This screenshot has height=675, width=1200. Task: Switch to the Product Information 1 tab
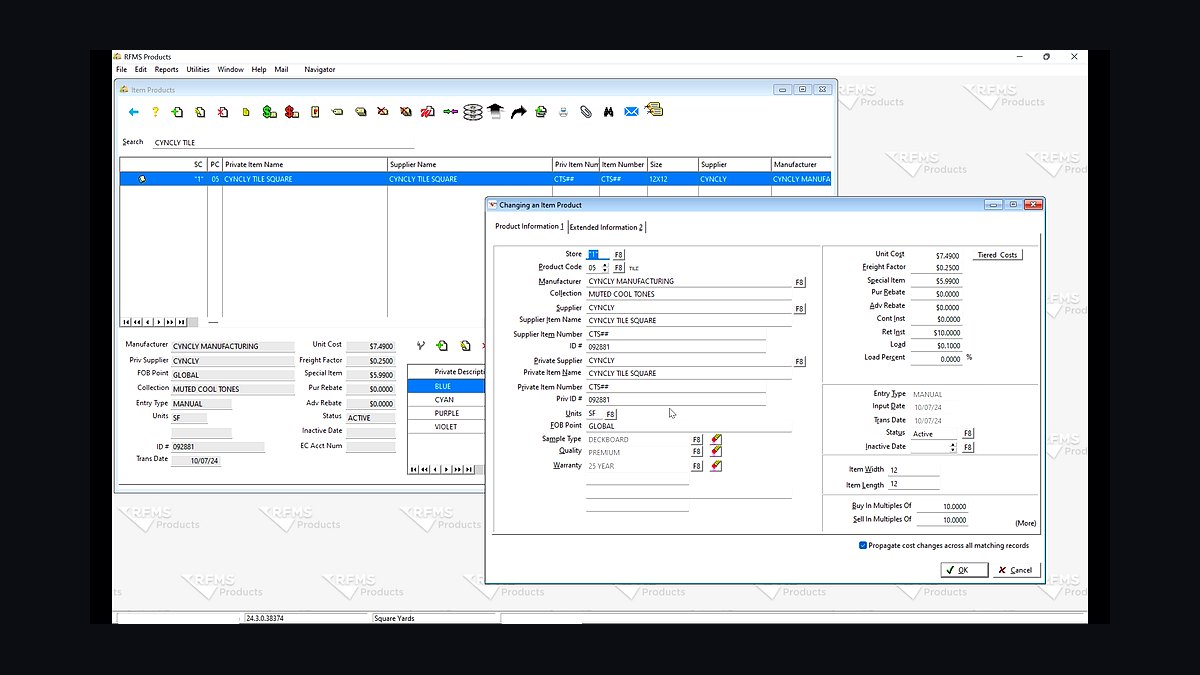(x=530, y=227)
